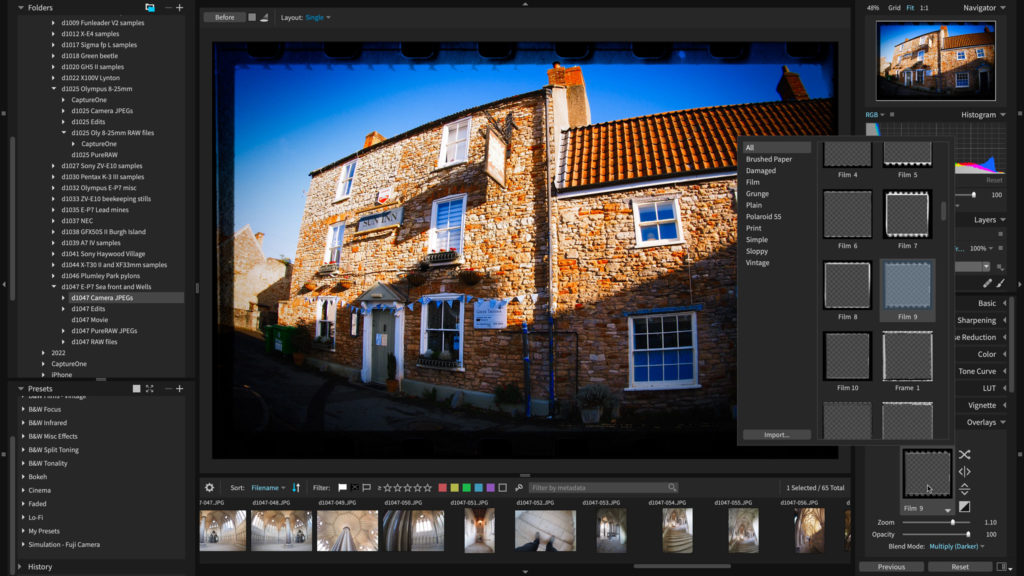1024x576 pixels.
Task: Filter by one star rating
Action: pyautogui.click(x=387, y=487)
